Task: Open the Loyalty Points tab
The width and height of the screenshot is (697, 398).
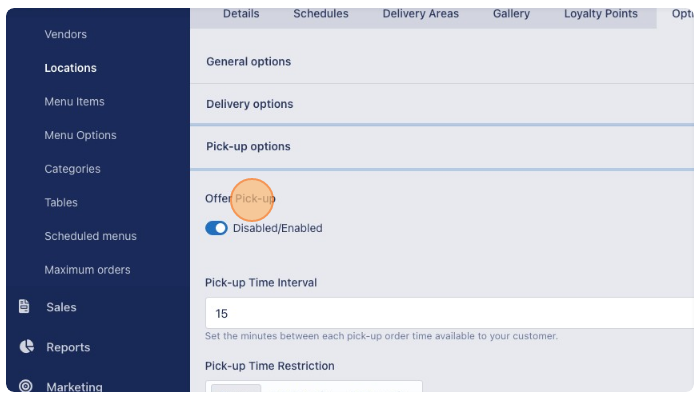Action: (x=601, y=14)
